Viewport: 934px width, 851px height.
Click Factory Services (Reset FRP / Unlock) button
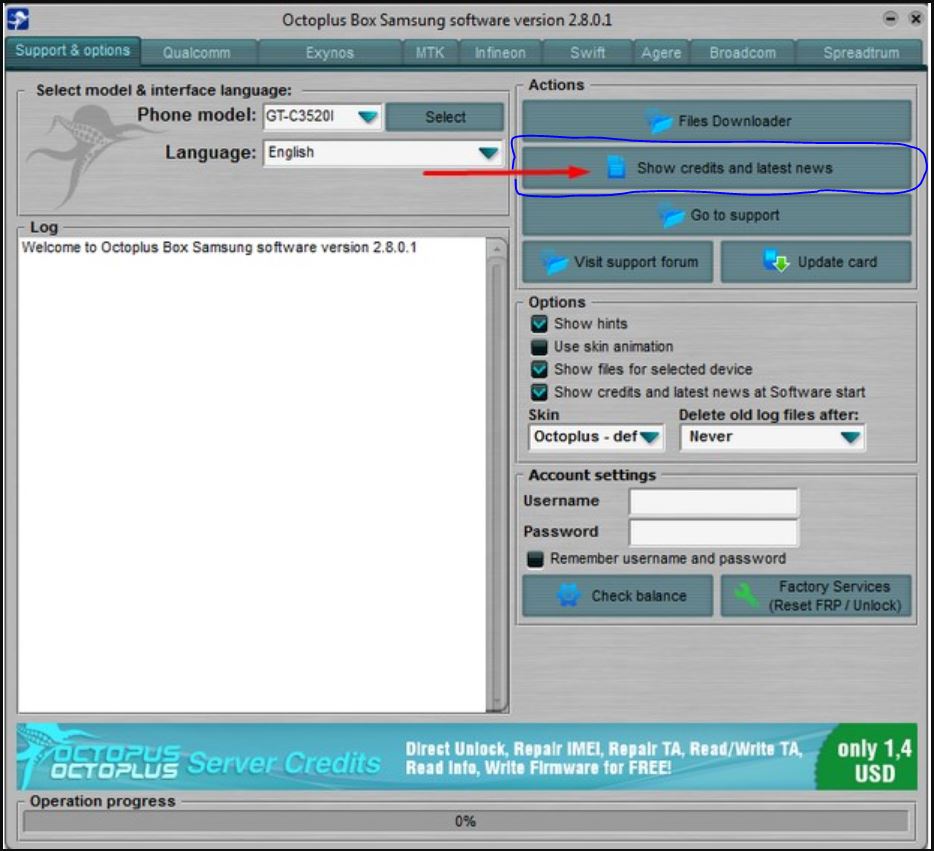[x=816, y=596]
